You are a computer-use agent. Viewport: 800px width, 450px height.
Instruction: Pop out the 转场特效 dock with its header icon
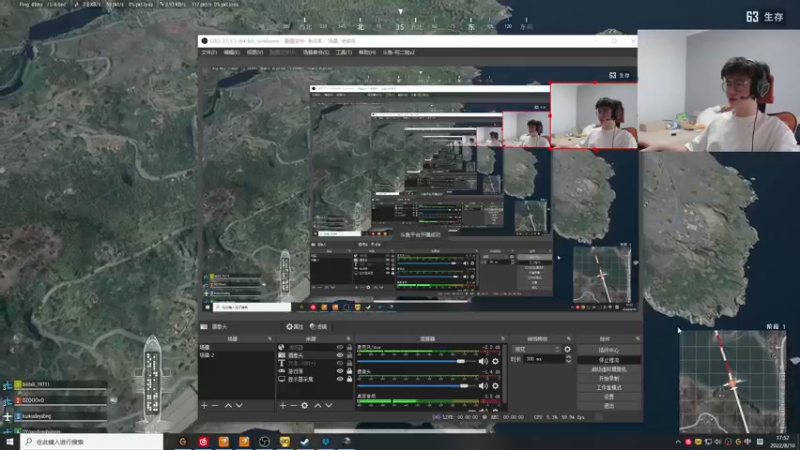569,339
